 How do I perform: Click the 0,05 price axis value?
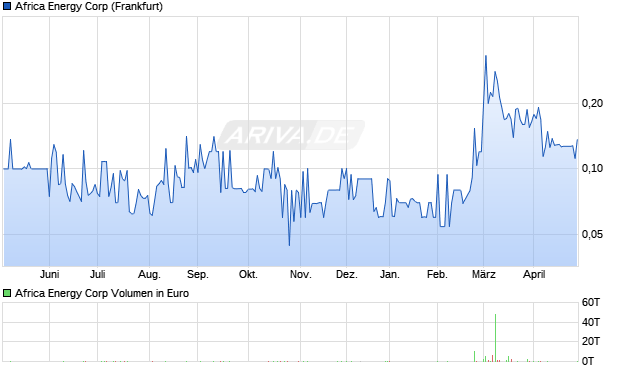592,234
